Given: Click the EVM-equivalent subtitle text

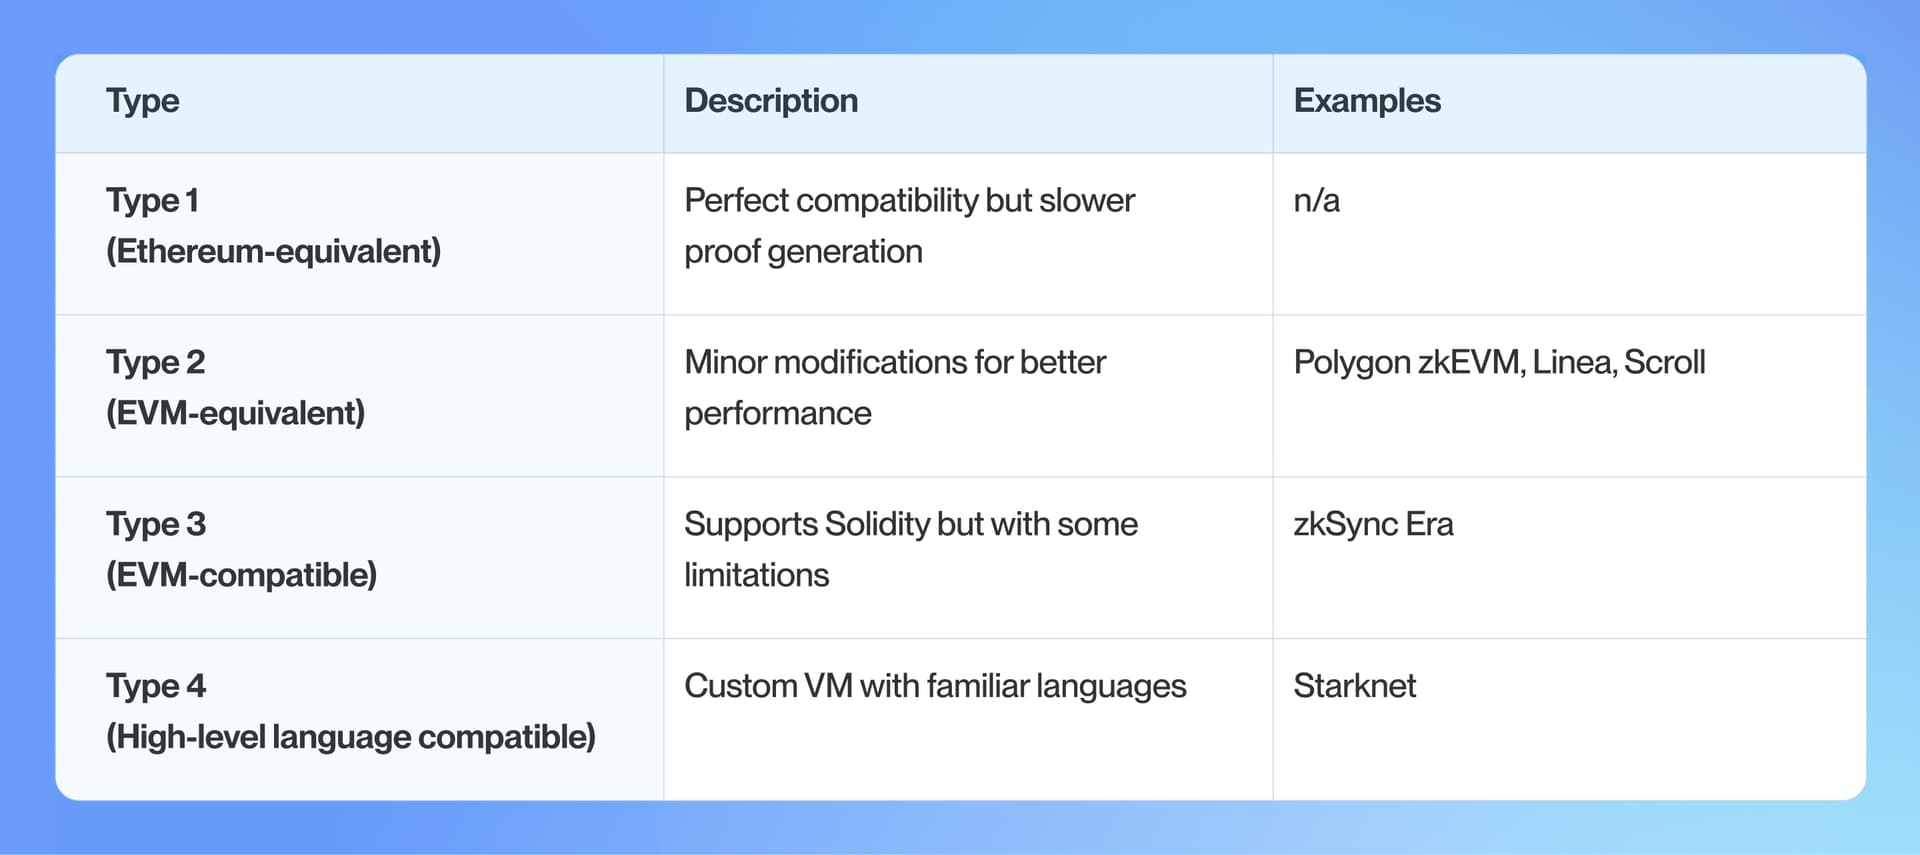Looking at the screenshot, I should click(x=235, y=413).
